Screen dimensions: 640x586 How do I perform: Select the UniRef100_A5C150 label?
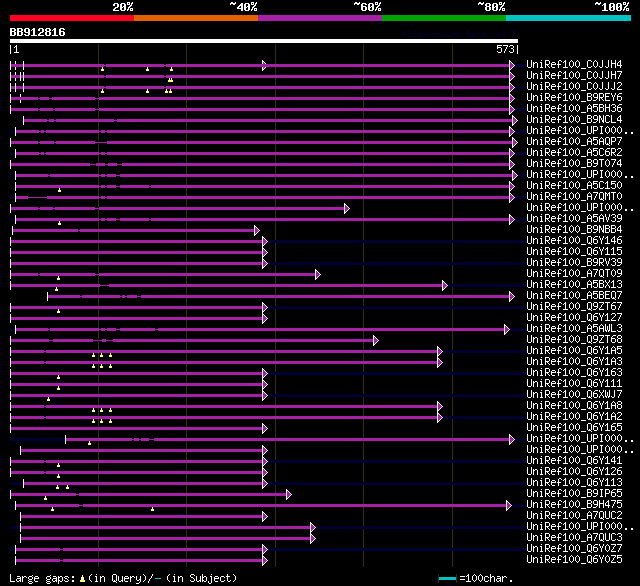574,186
